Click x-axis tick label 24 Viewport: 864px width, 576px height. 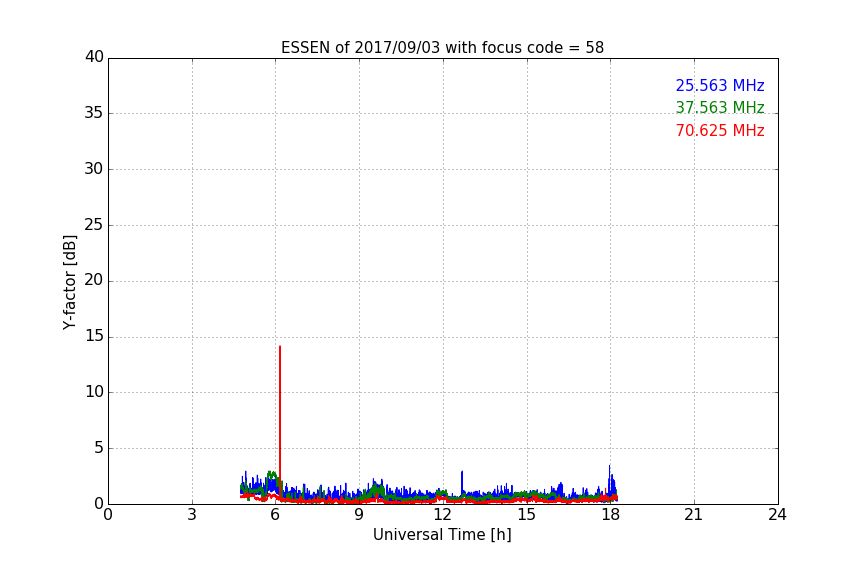point(777,515)
